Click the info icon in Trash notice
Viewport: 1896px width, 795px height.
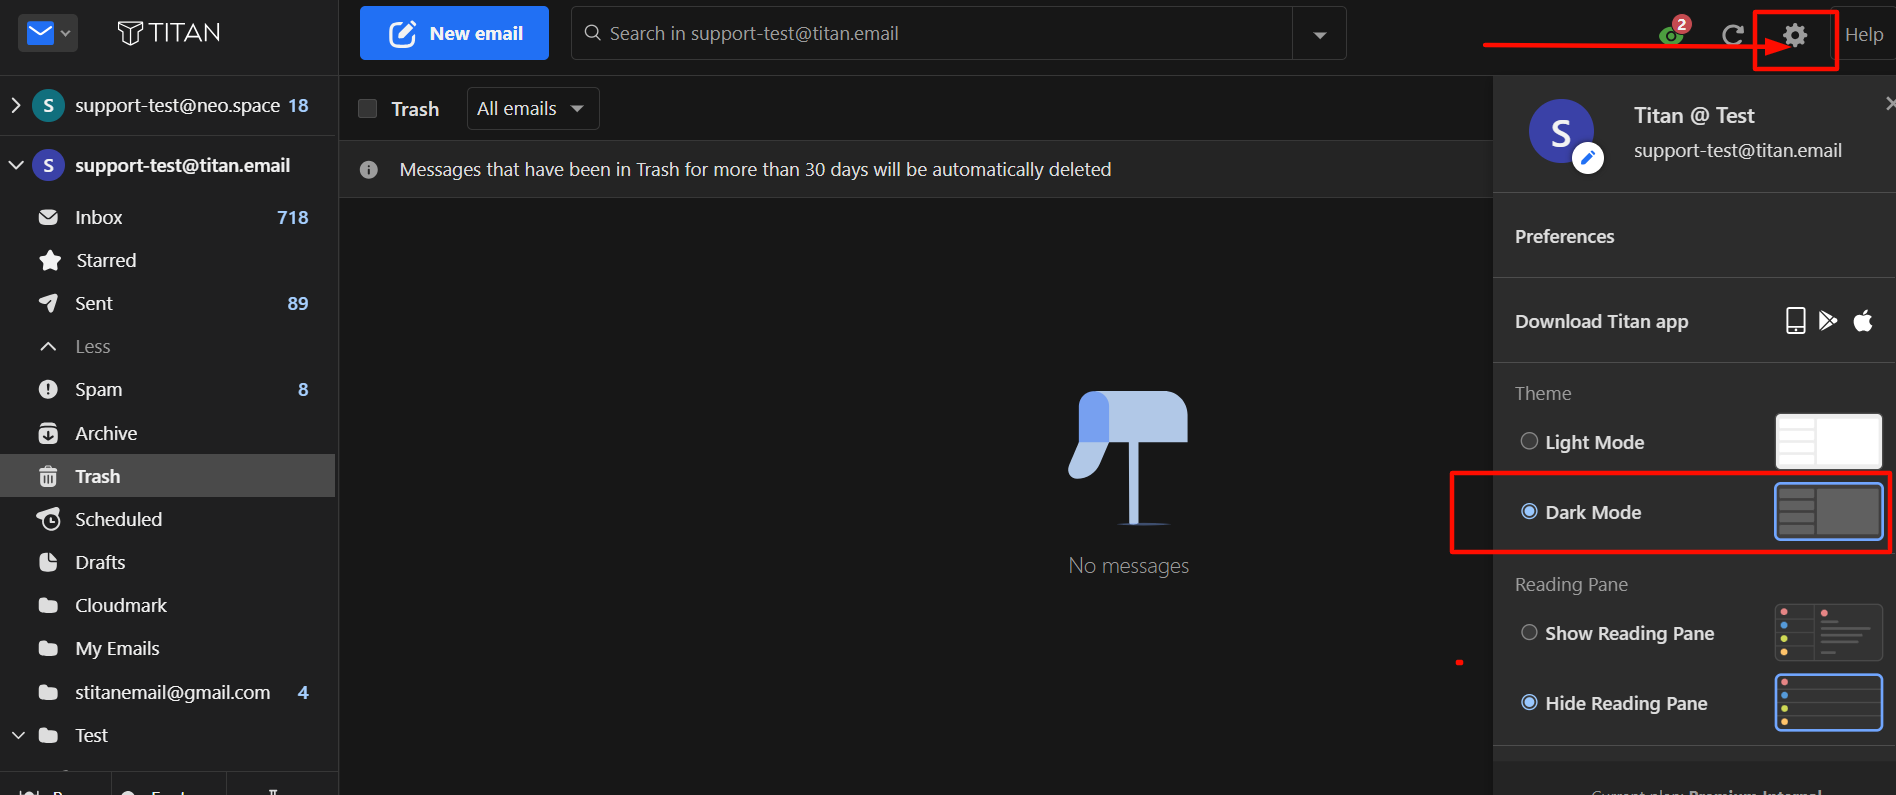pos(369,170)
